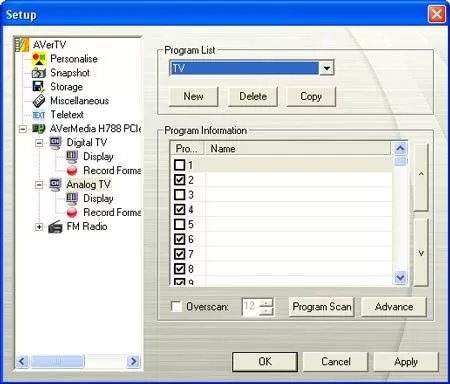This screenshot has height=384, width=450.
Task: Collapse the Digital TV tree node
Action: coord(39,143)
